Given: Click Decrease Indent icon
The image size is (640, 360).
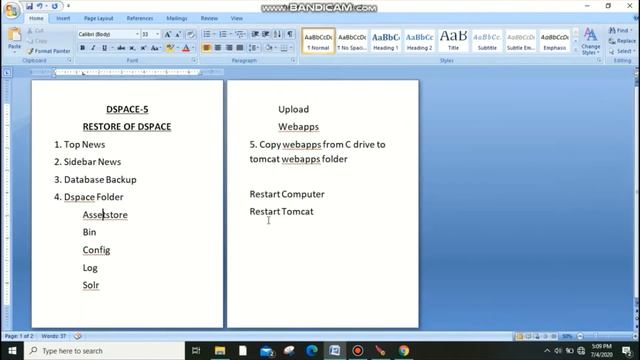Looking at the screenshot, I should pos(255,34).
